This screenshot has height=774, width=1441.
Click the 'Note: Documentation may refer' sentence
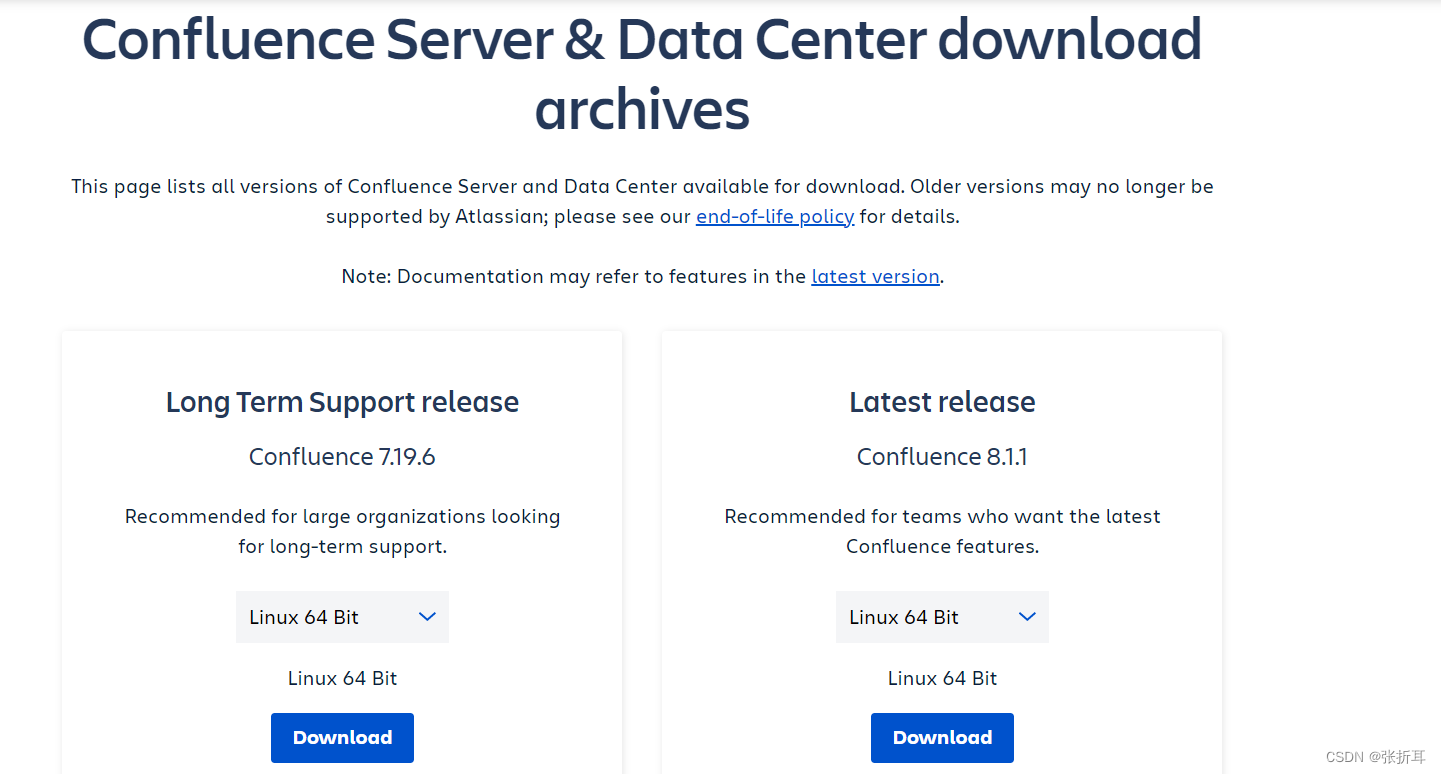642,276
